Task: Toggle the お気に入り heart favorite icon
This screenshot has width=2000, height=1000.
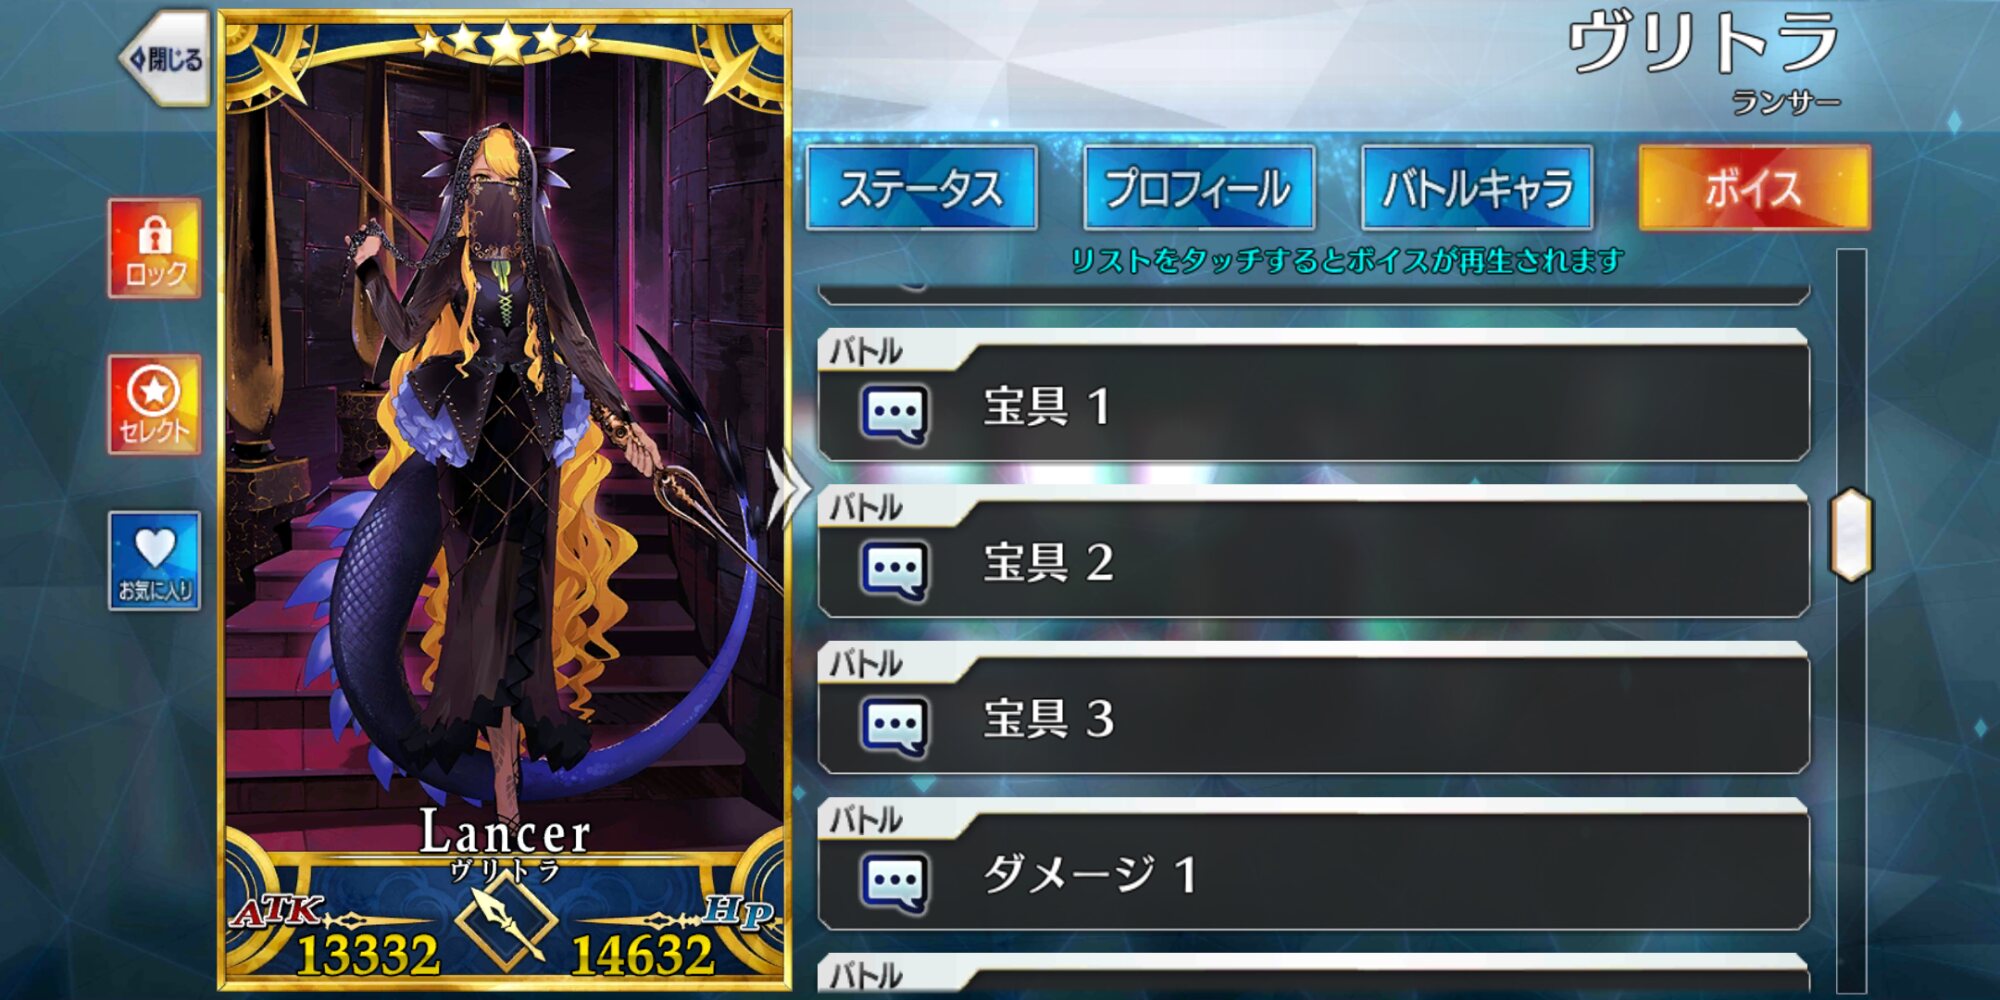Action: (155, 560)
